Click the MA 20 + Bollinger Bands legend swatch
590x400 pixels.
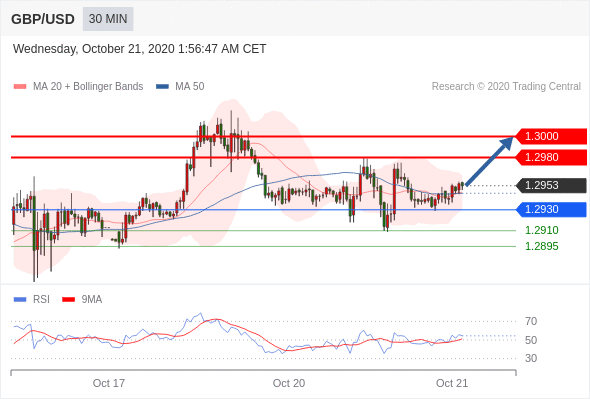point(20,87)
